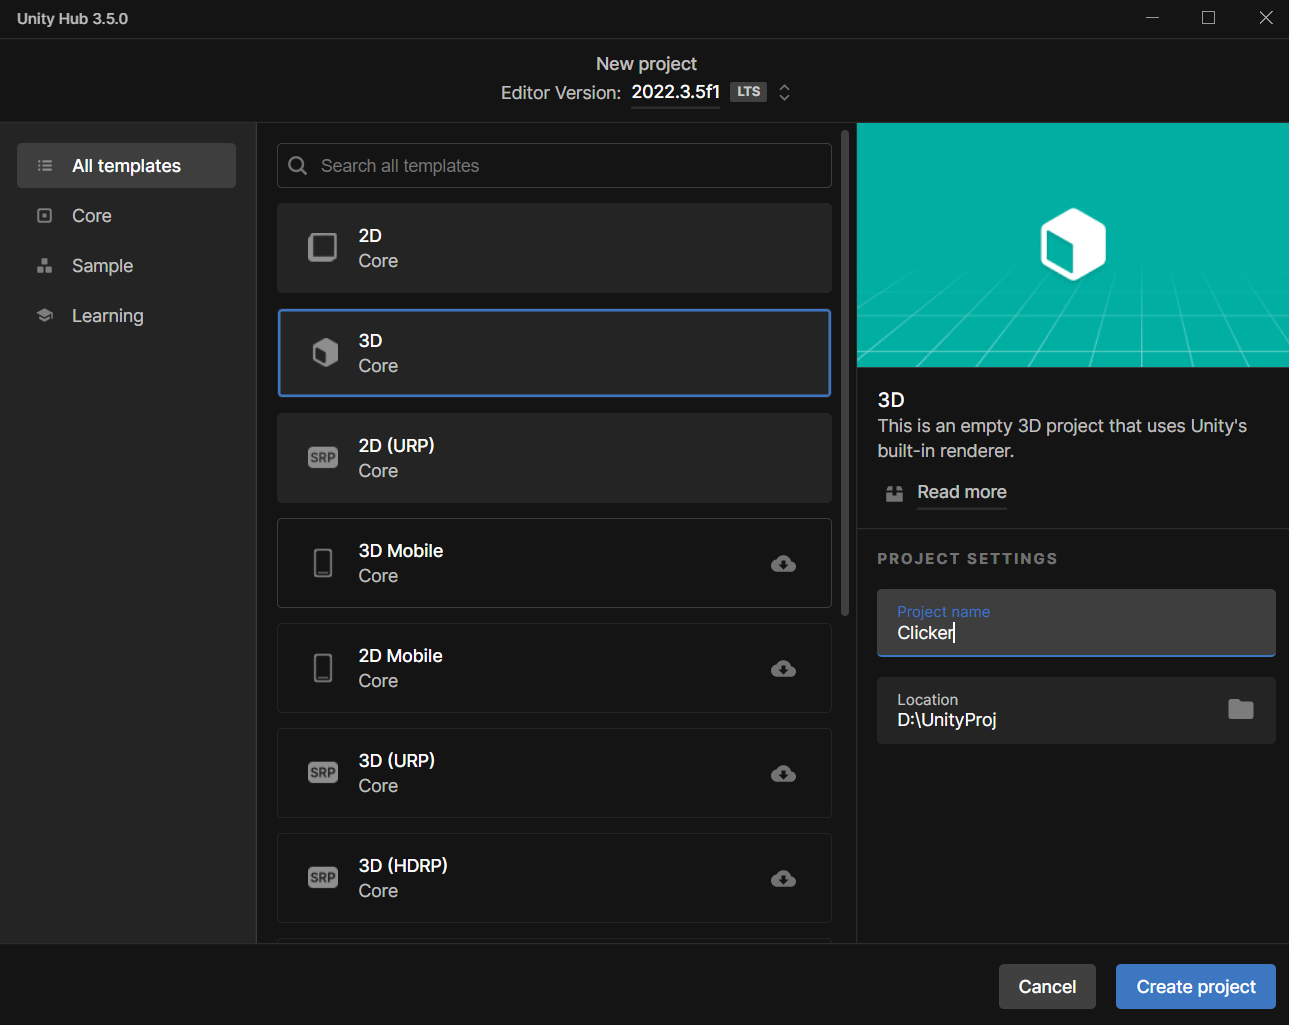Click the download icon for 3D Mobile
Image resolution: width=1289 pixels, height=1025 pixels.
click(783, 564)
